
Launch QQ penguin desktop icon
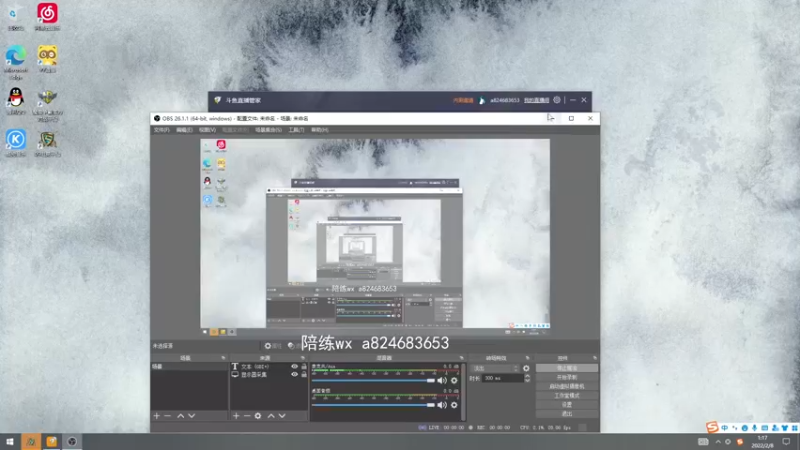(x=16, y=100)
